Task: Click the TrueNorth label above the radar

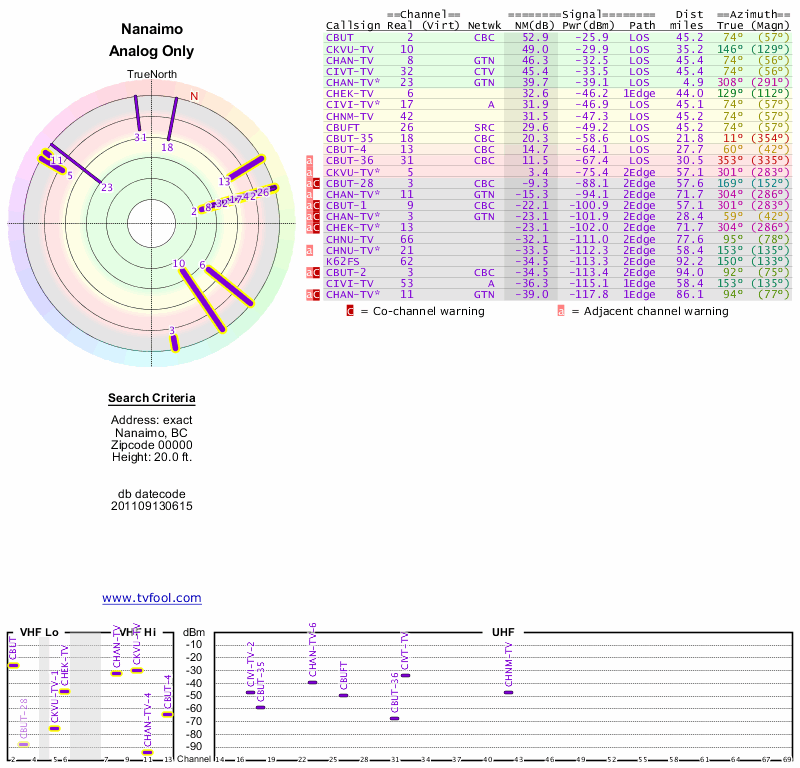Action: tap(152, 75)
